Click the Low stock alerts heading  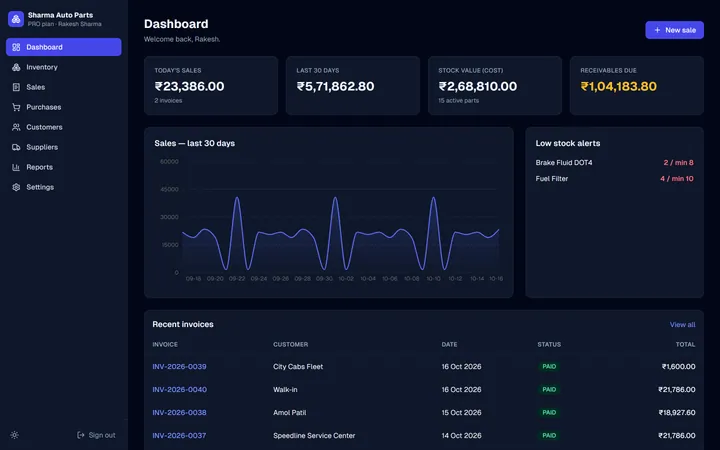pyautogui.click(x=568, y=143)
